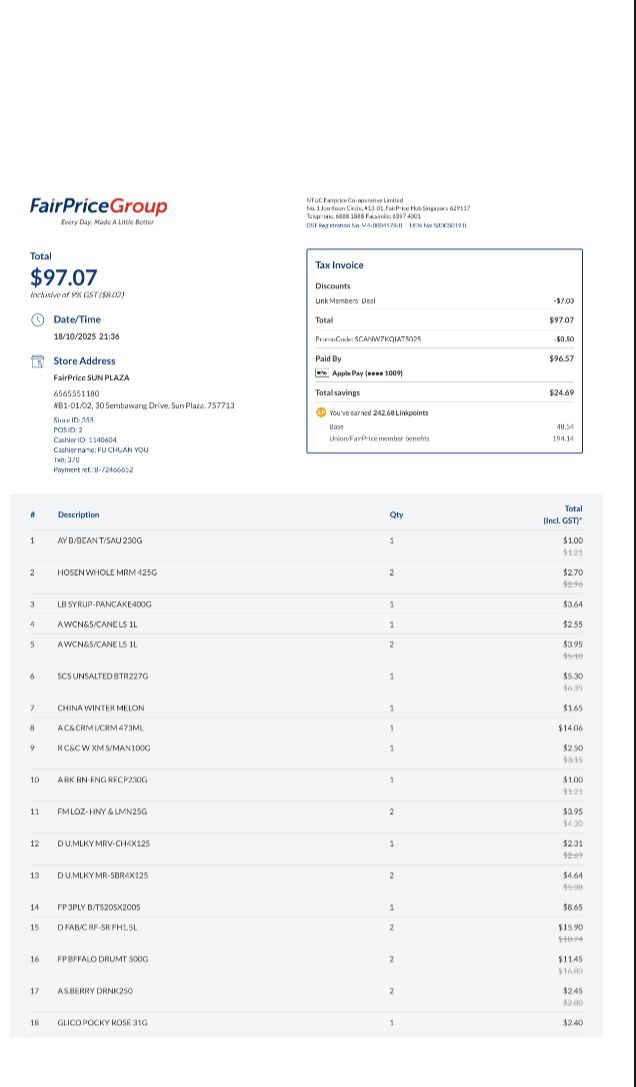Click the 'Link Members' Deal' discount row

coord(445,301)
